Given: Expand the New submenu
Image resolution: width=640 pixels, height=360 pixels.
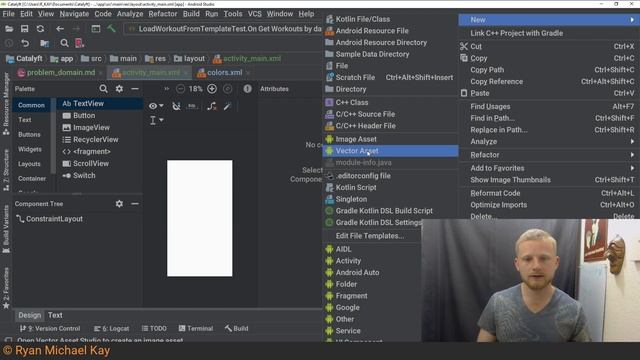Looking at the screenshot, I should 549,20.
